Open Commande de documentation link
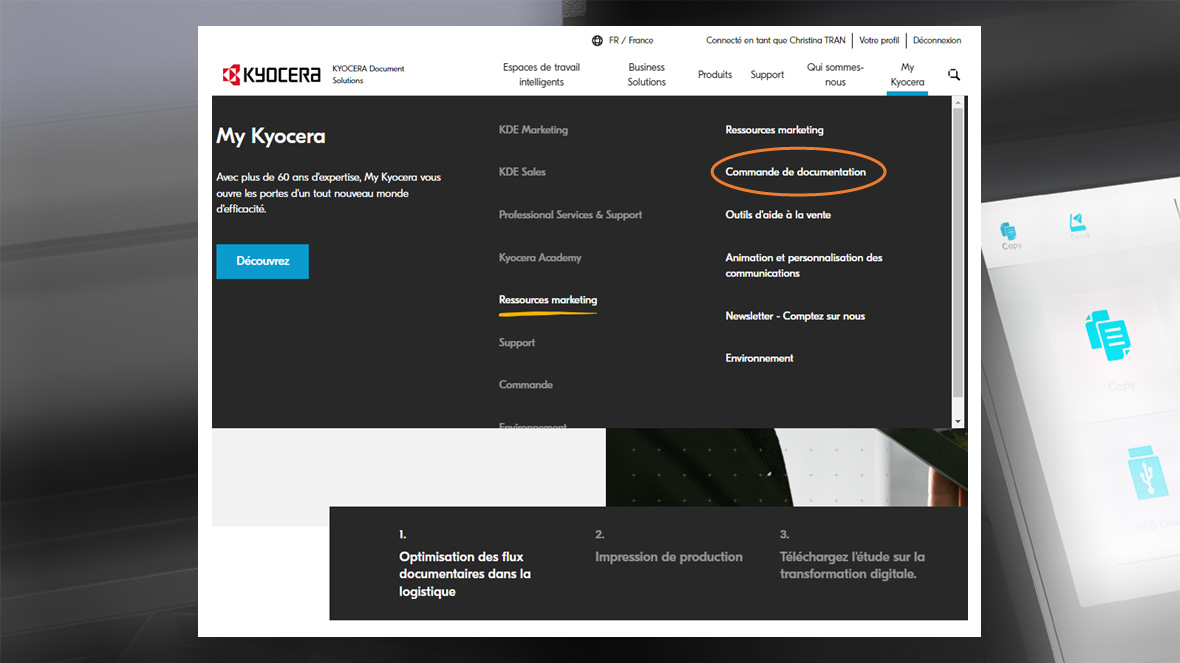This screenshot has width=1180, height=663. pyautogui.click(x=795, y=172)
